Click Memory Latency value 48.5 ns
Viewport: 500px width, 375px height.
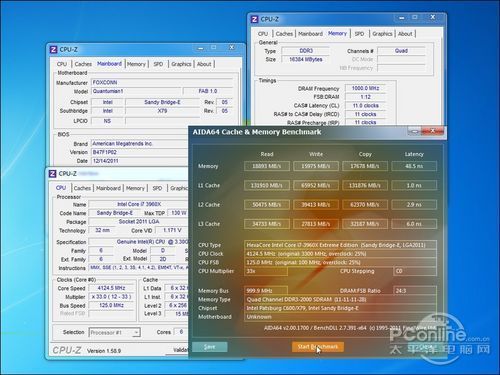pos(414,166)
